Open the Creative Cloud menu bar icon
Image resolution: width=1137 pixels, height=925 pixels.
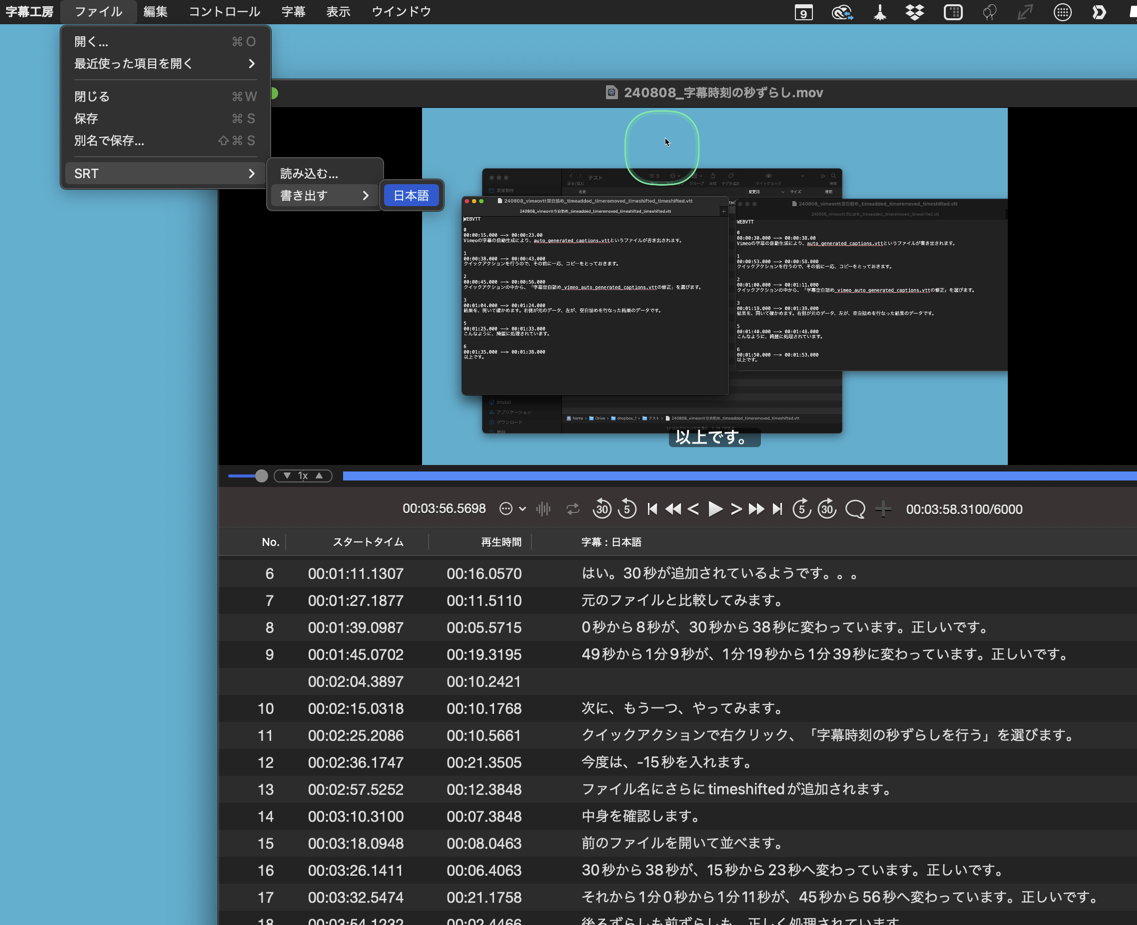tap(842, 12)
